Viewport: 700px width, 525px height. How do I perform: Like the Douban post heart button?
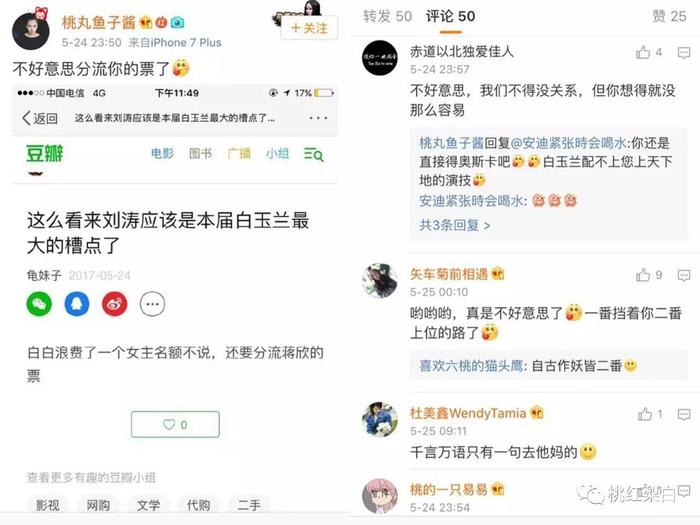click(x=175, y=425)
